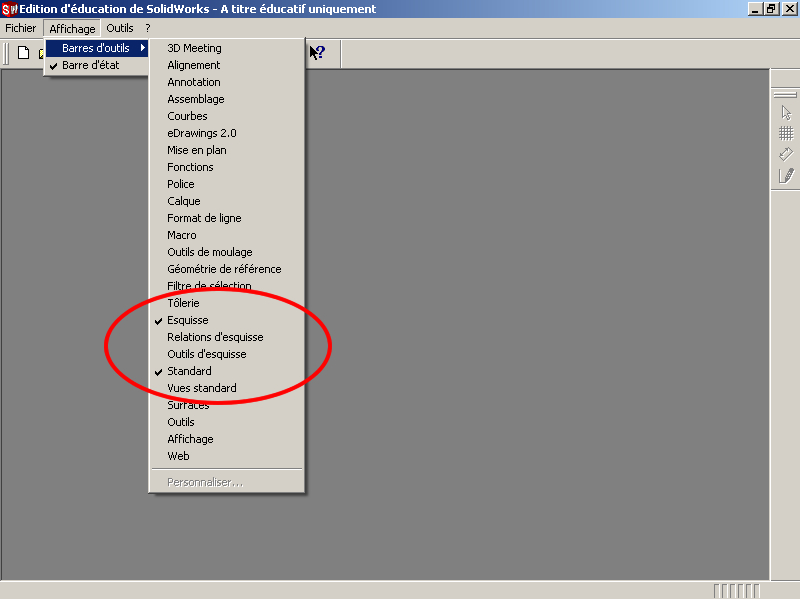This screenshot has width=800, height=600.
Task: Enable the Police toolbar
Action: pyautogui.click(x=227, y=184)
